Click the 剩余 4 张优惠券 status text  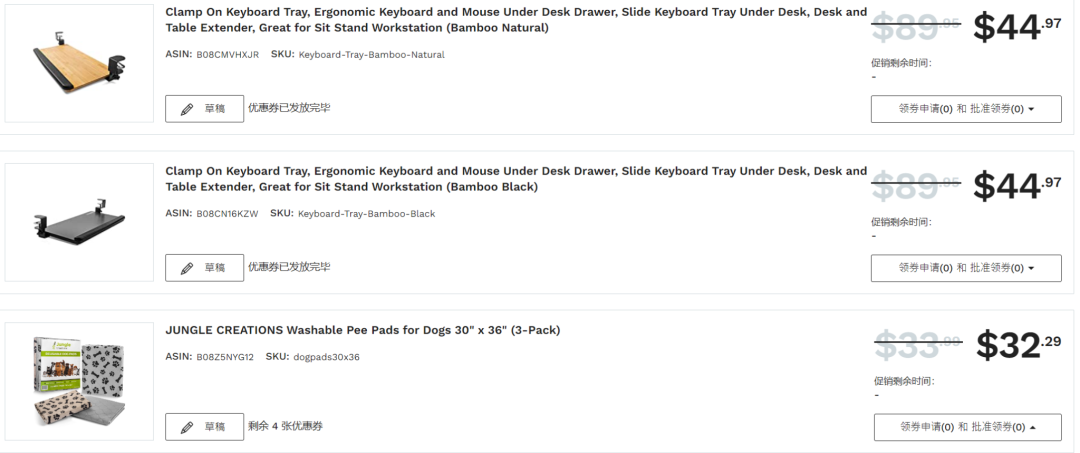point(285,426)
